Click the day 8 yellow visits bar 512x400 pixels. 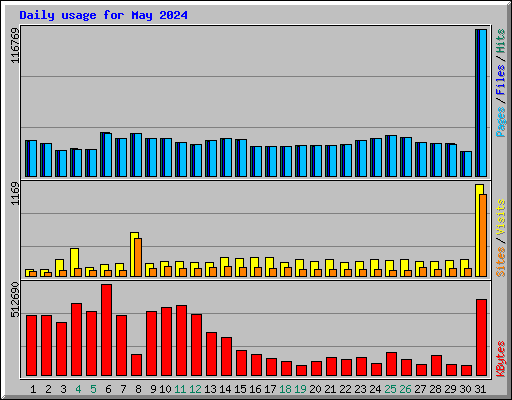133,254
